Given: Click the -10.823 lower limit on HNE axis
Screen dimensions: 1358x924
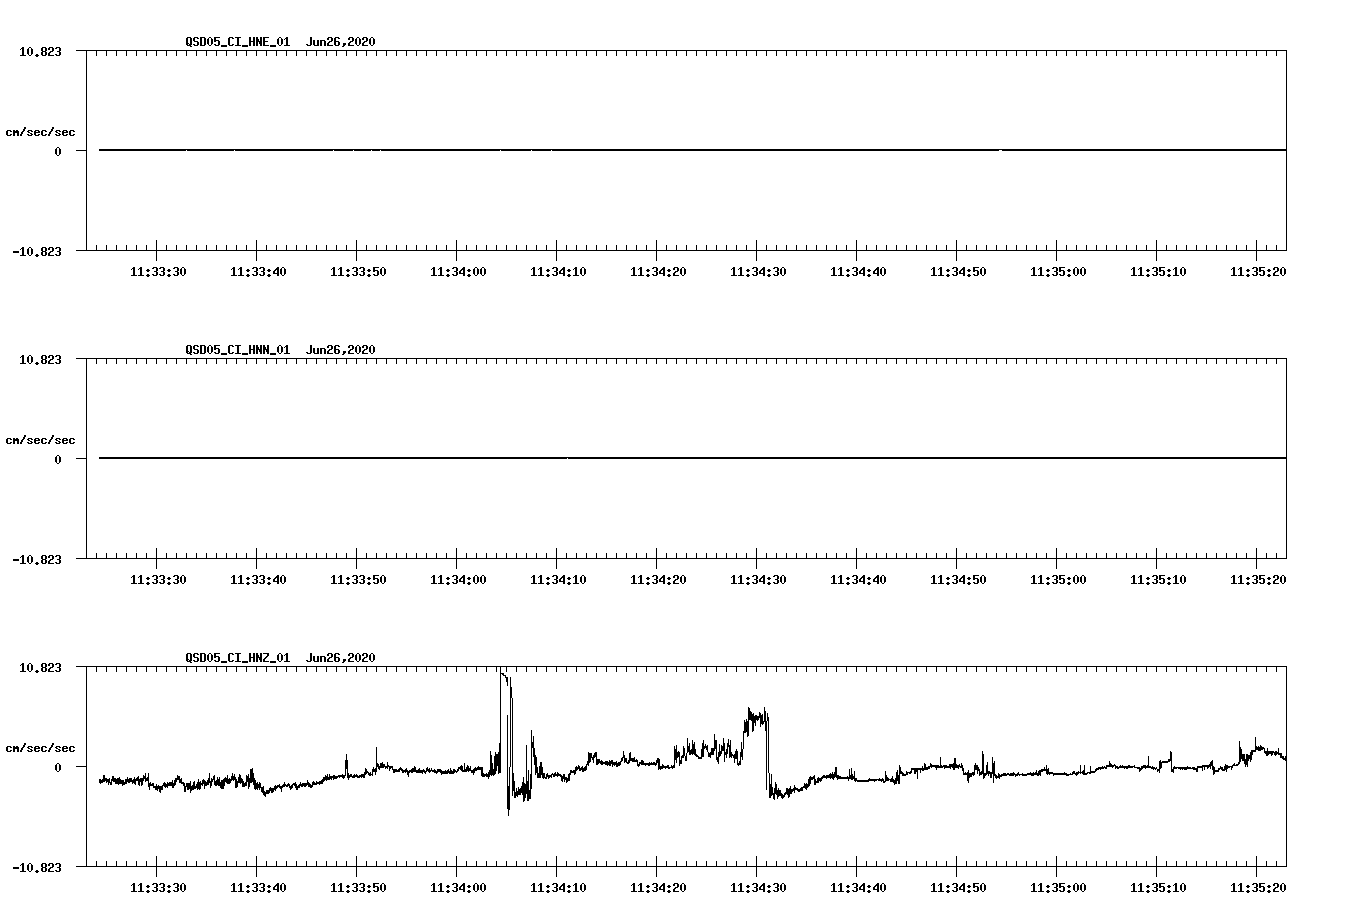Looking at the screenshot, I should [x=37, y=251].
